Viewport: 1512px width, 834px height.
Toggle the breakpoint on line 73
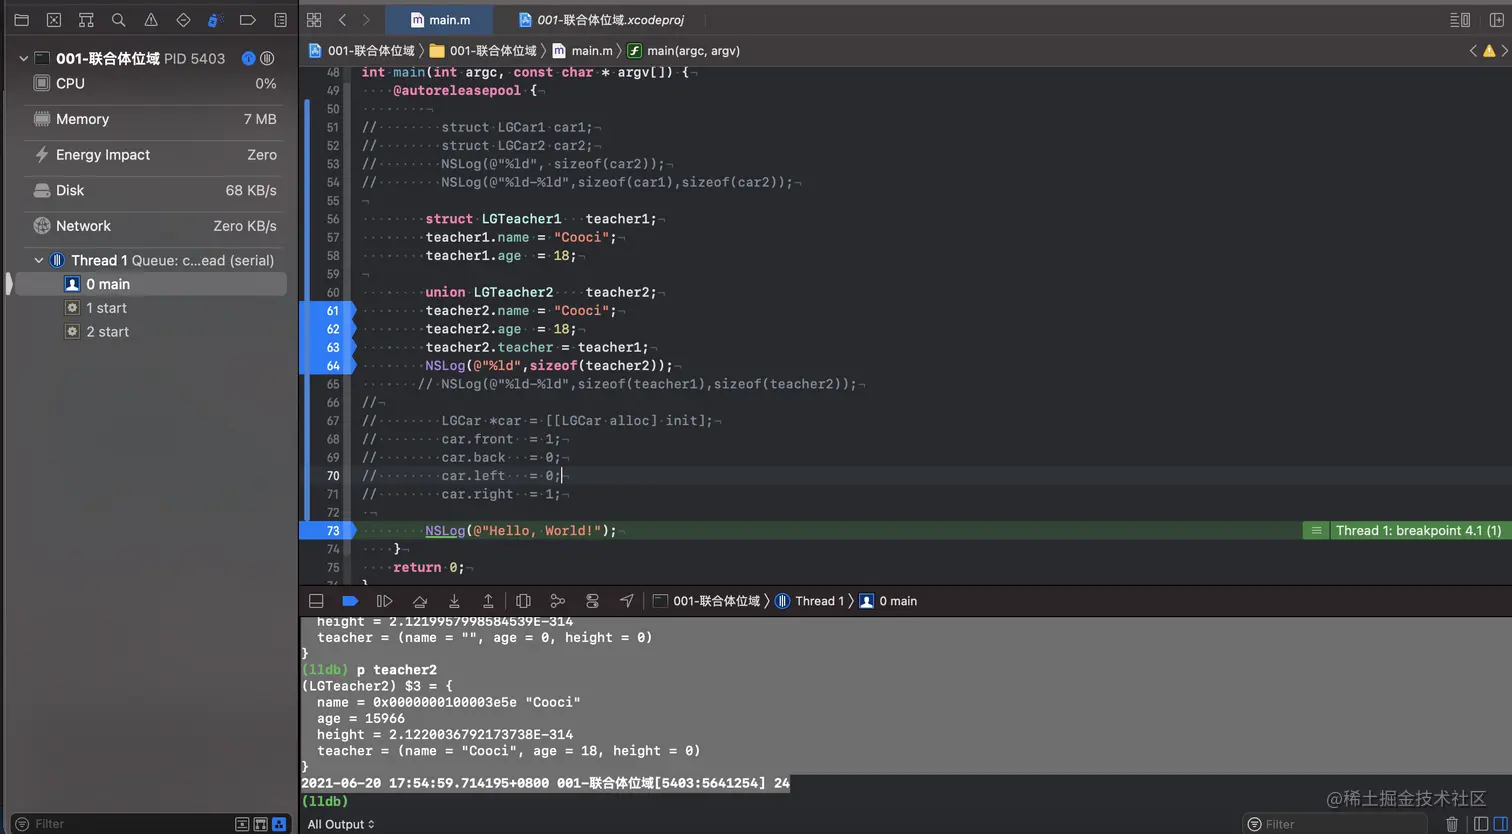click(x=328, y=531)
